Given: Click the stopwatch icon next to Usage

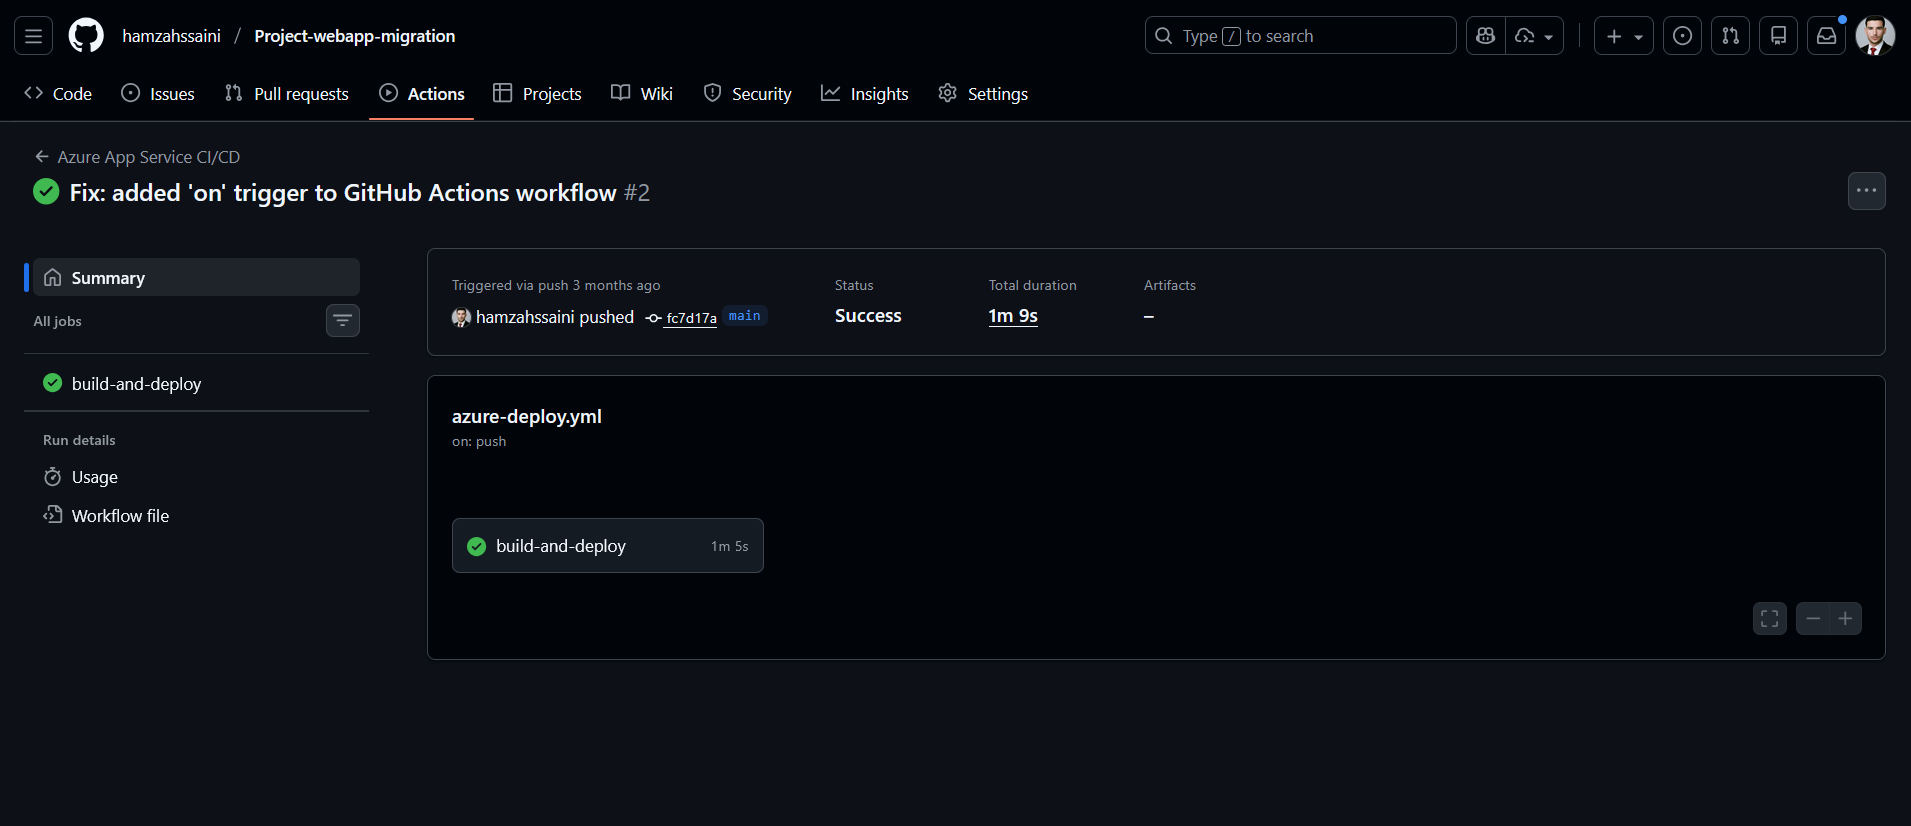Looking at the screenshot, I should (x=53, y=477).
